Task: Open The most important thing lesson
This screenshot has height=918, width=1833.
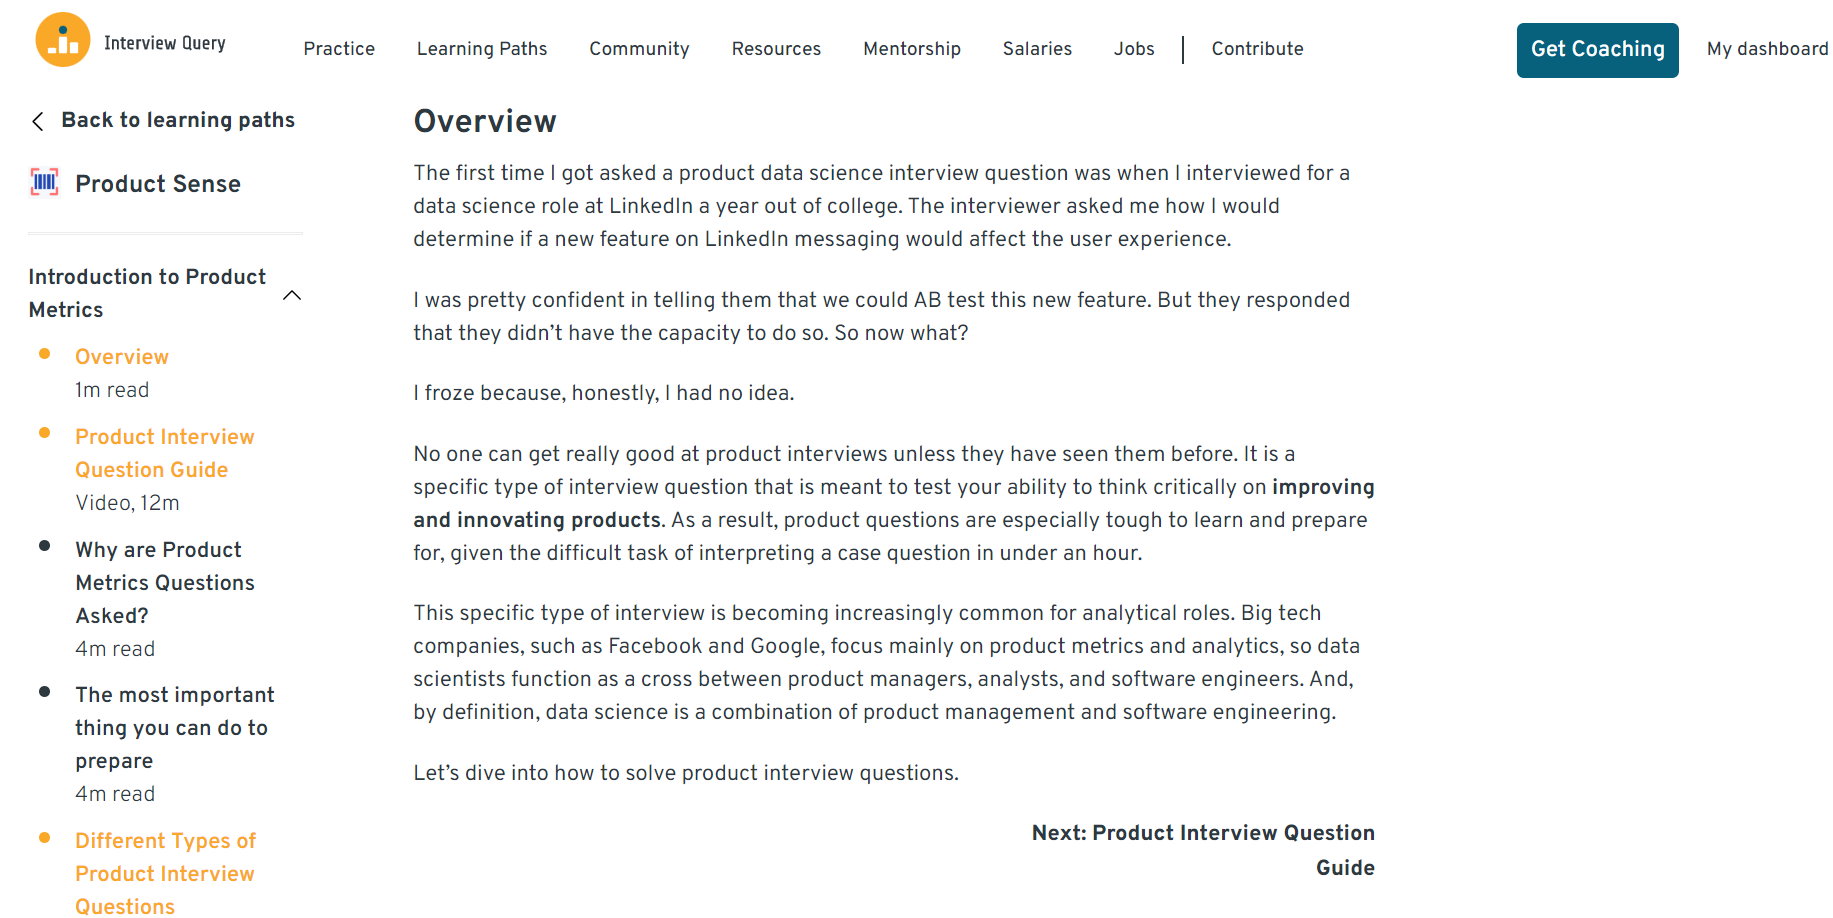Action: [174, 727]
